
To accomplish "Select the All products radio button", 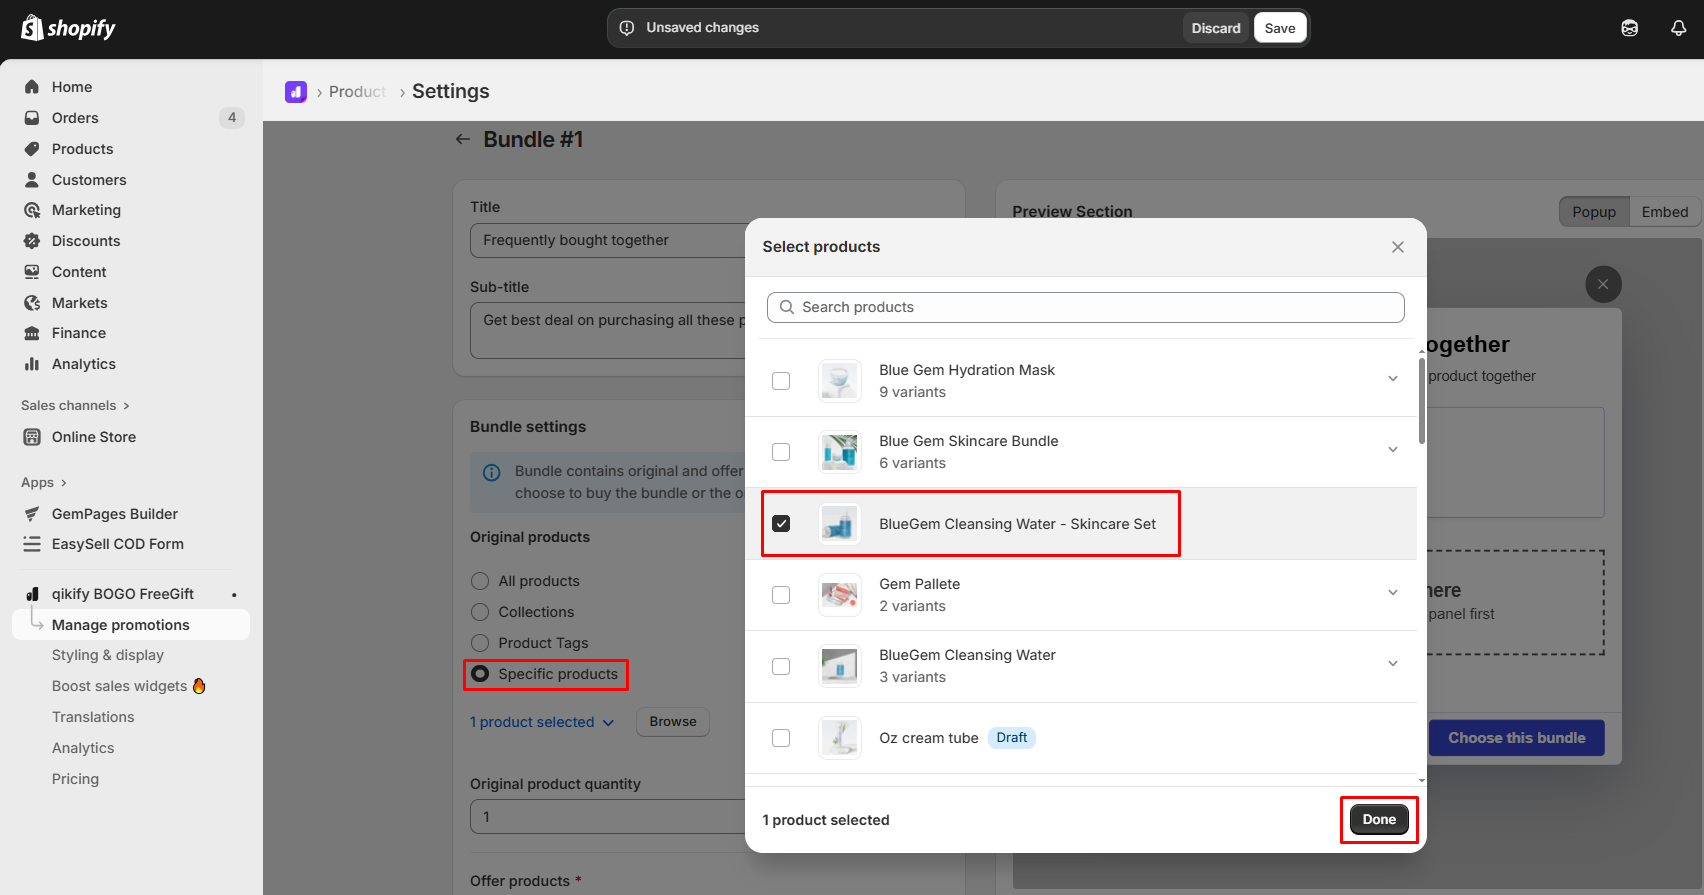I will click(x=480, y=581).
